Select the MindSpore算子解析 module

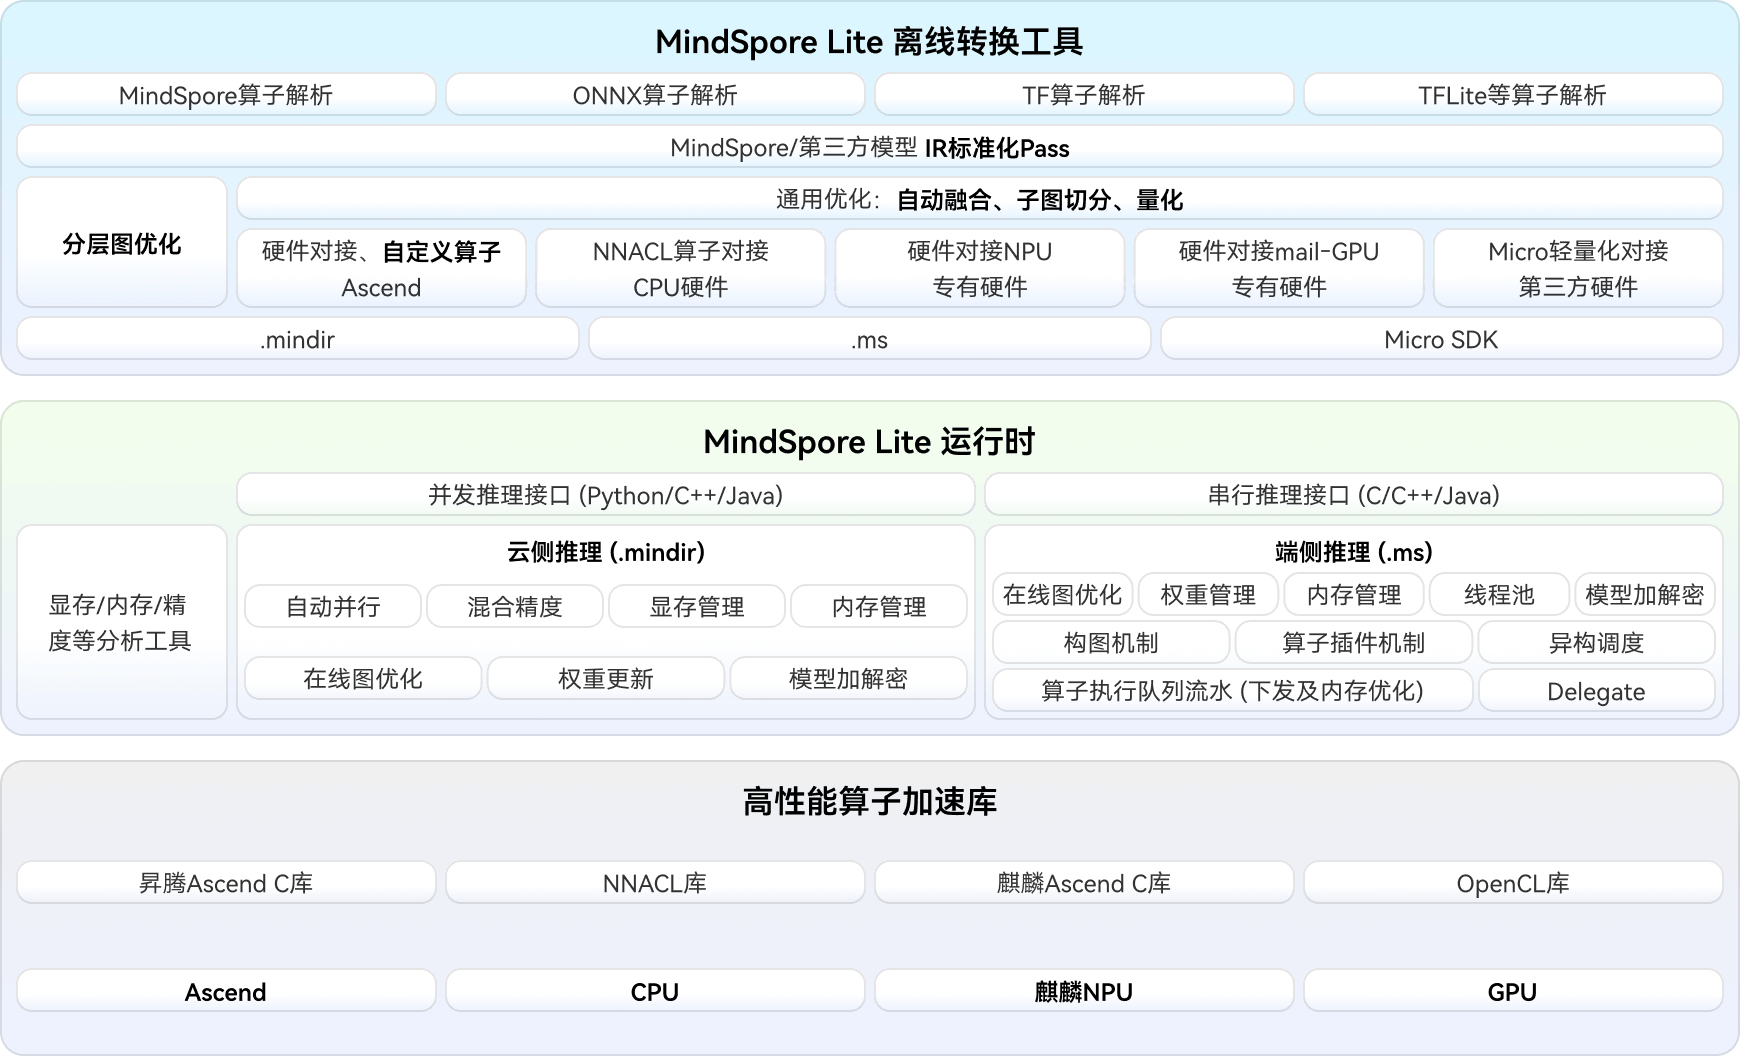225,94
